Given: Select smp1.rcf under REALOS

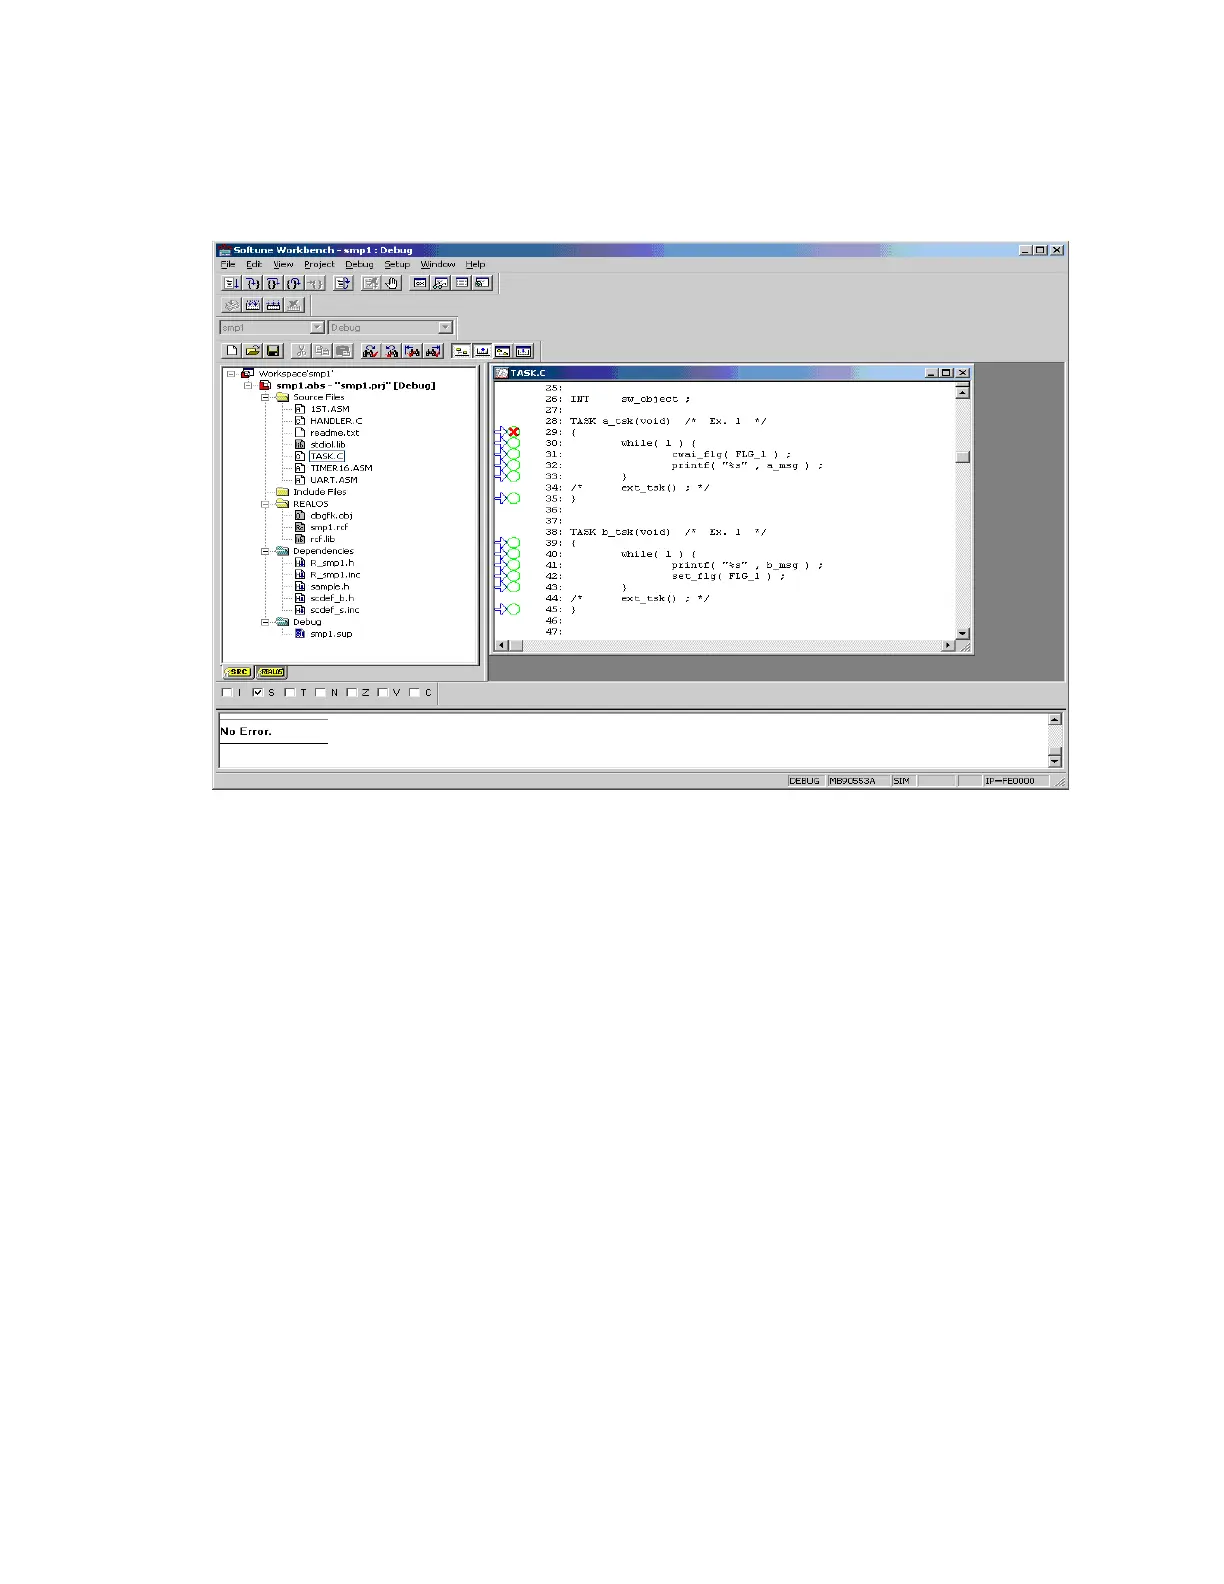Looking at the screenshot, I should click(329, 527).
